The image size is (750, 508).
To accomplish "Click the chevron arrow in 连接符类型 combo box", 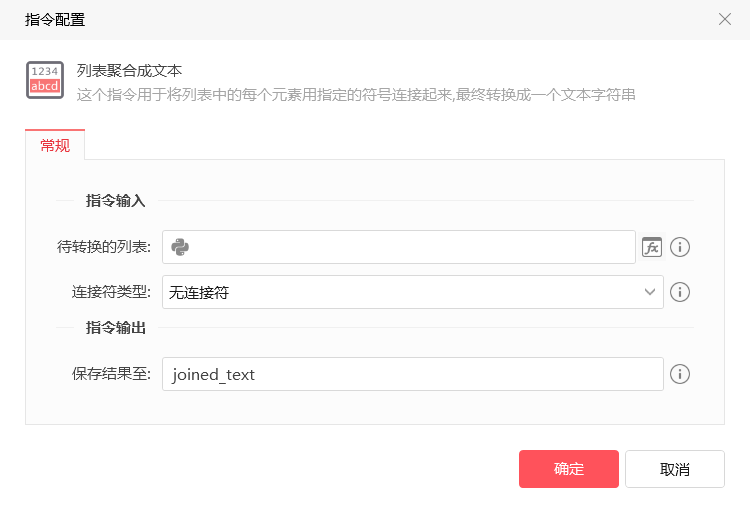I will pos(650,292).
